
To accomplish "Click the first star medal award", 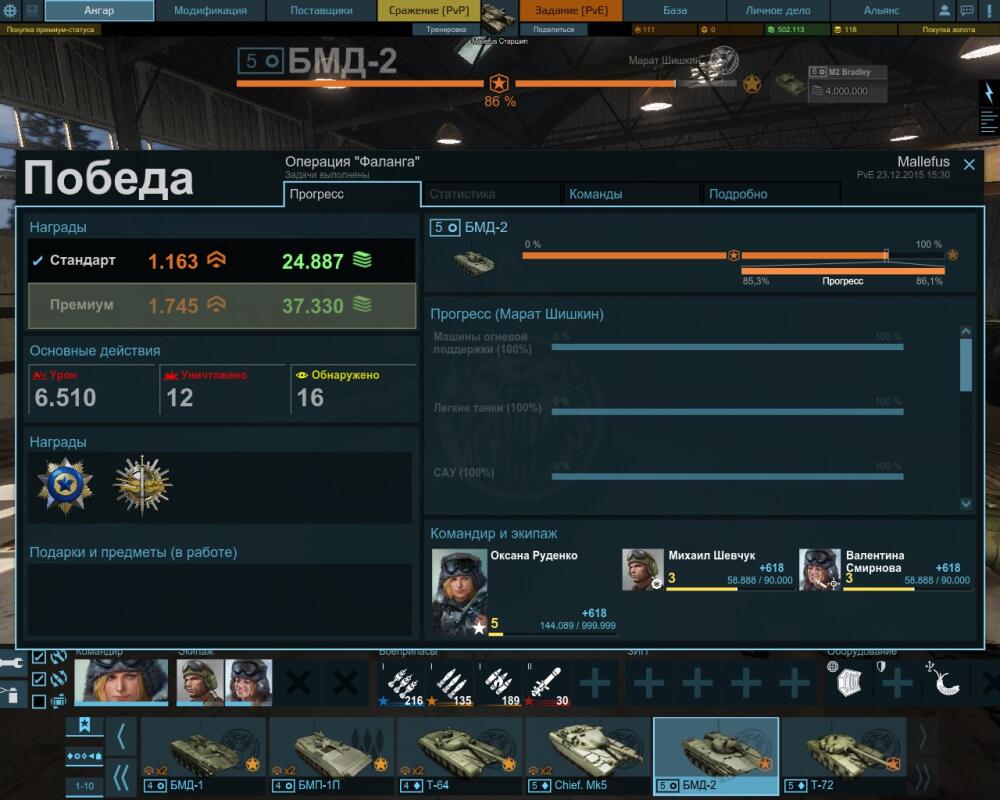I will (65, 486).
